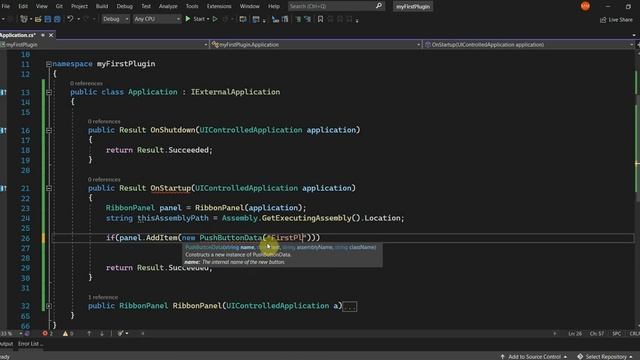The width and height of the screenshot is (640, 360).
Task: Open the Analyze menu
Action: point(168,6)
